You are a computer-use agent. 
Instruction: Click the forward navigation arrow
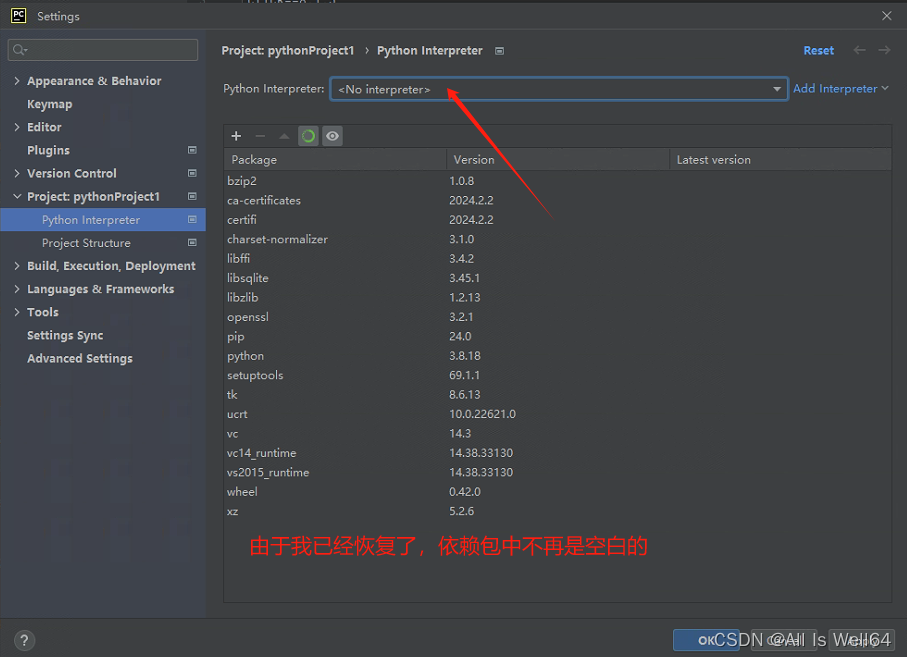coord(884,50)
